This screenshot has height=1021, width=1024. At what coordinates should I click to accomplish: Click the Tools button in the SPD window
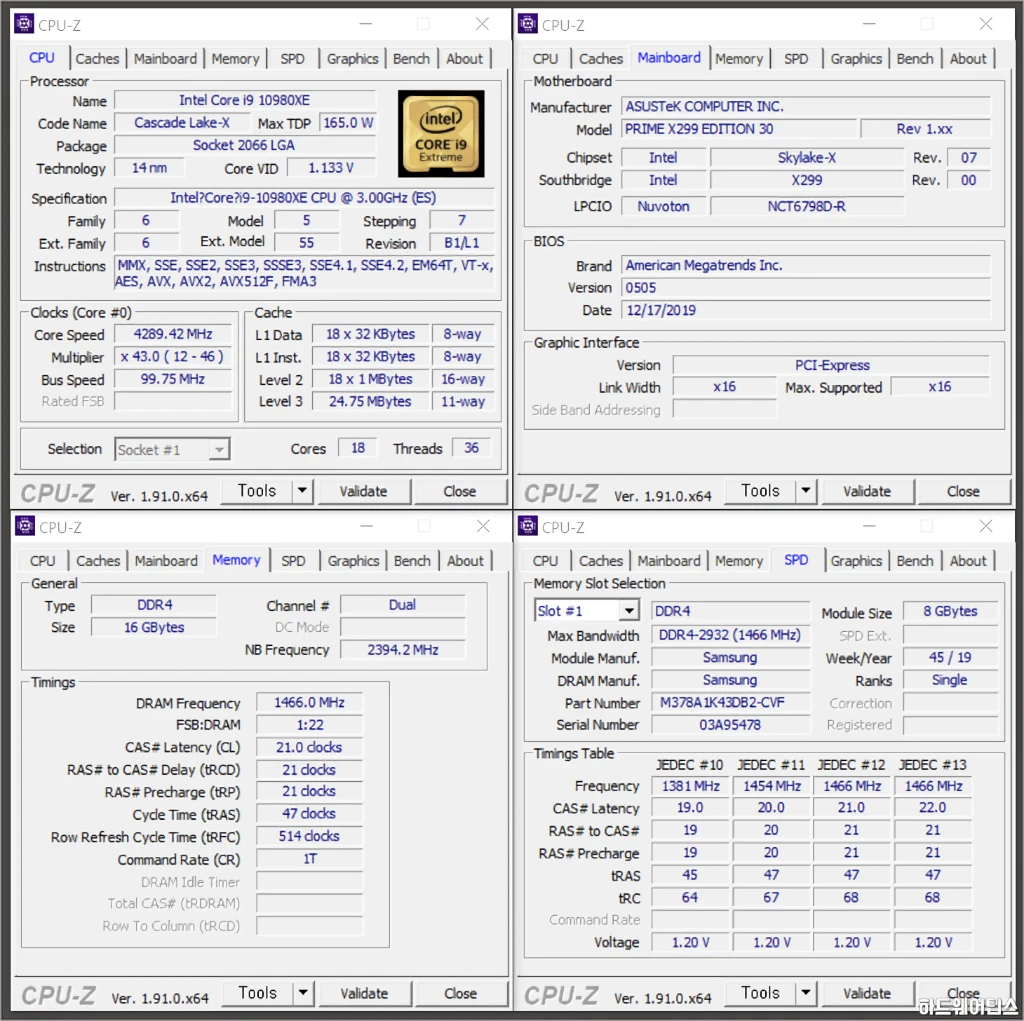tap(760, 993)
